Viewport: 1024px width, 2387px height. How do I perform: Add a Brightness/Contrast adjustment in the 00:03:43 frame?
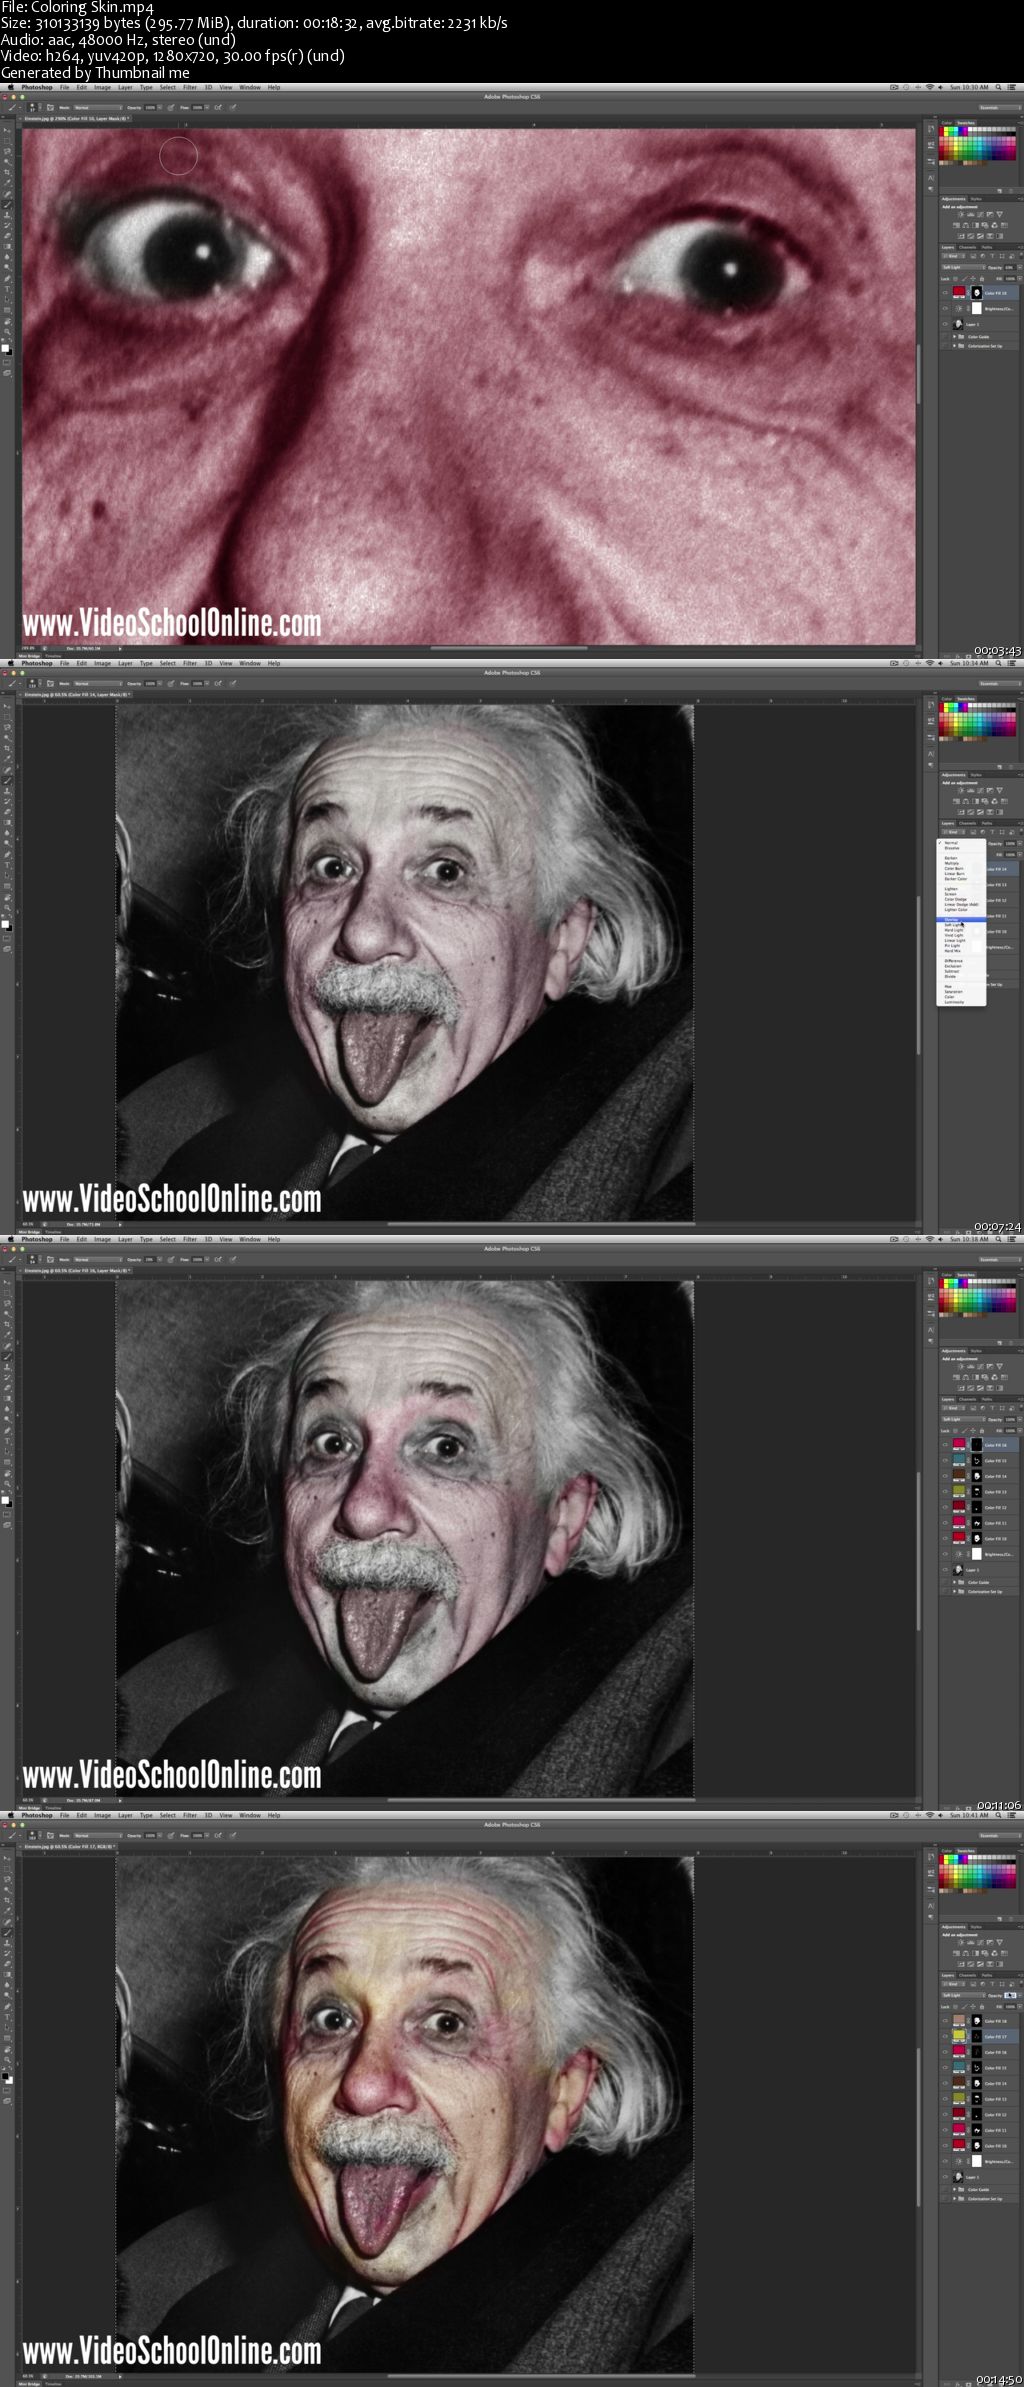tap(961, 214)
